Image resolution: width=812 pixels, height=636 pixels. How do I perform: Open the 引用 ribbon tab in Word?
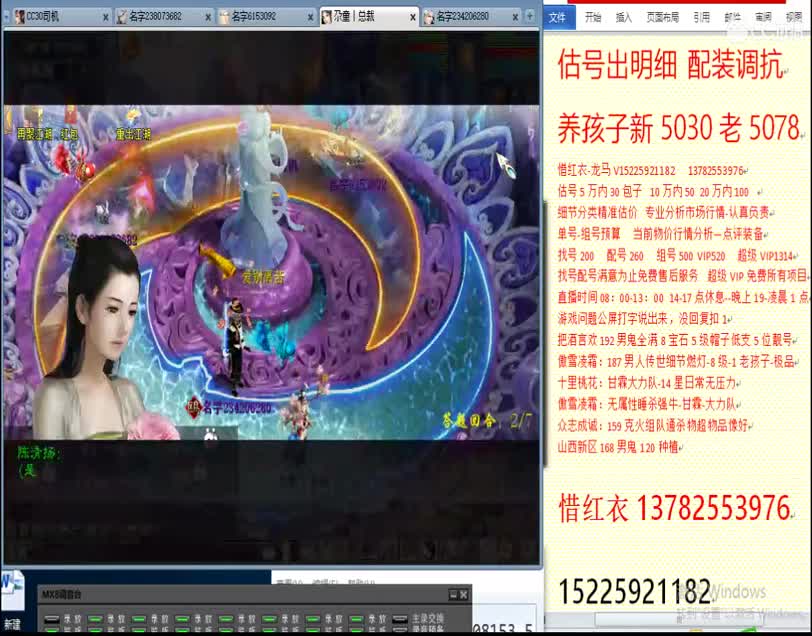tap(702, 18)
